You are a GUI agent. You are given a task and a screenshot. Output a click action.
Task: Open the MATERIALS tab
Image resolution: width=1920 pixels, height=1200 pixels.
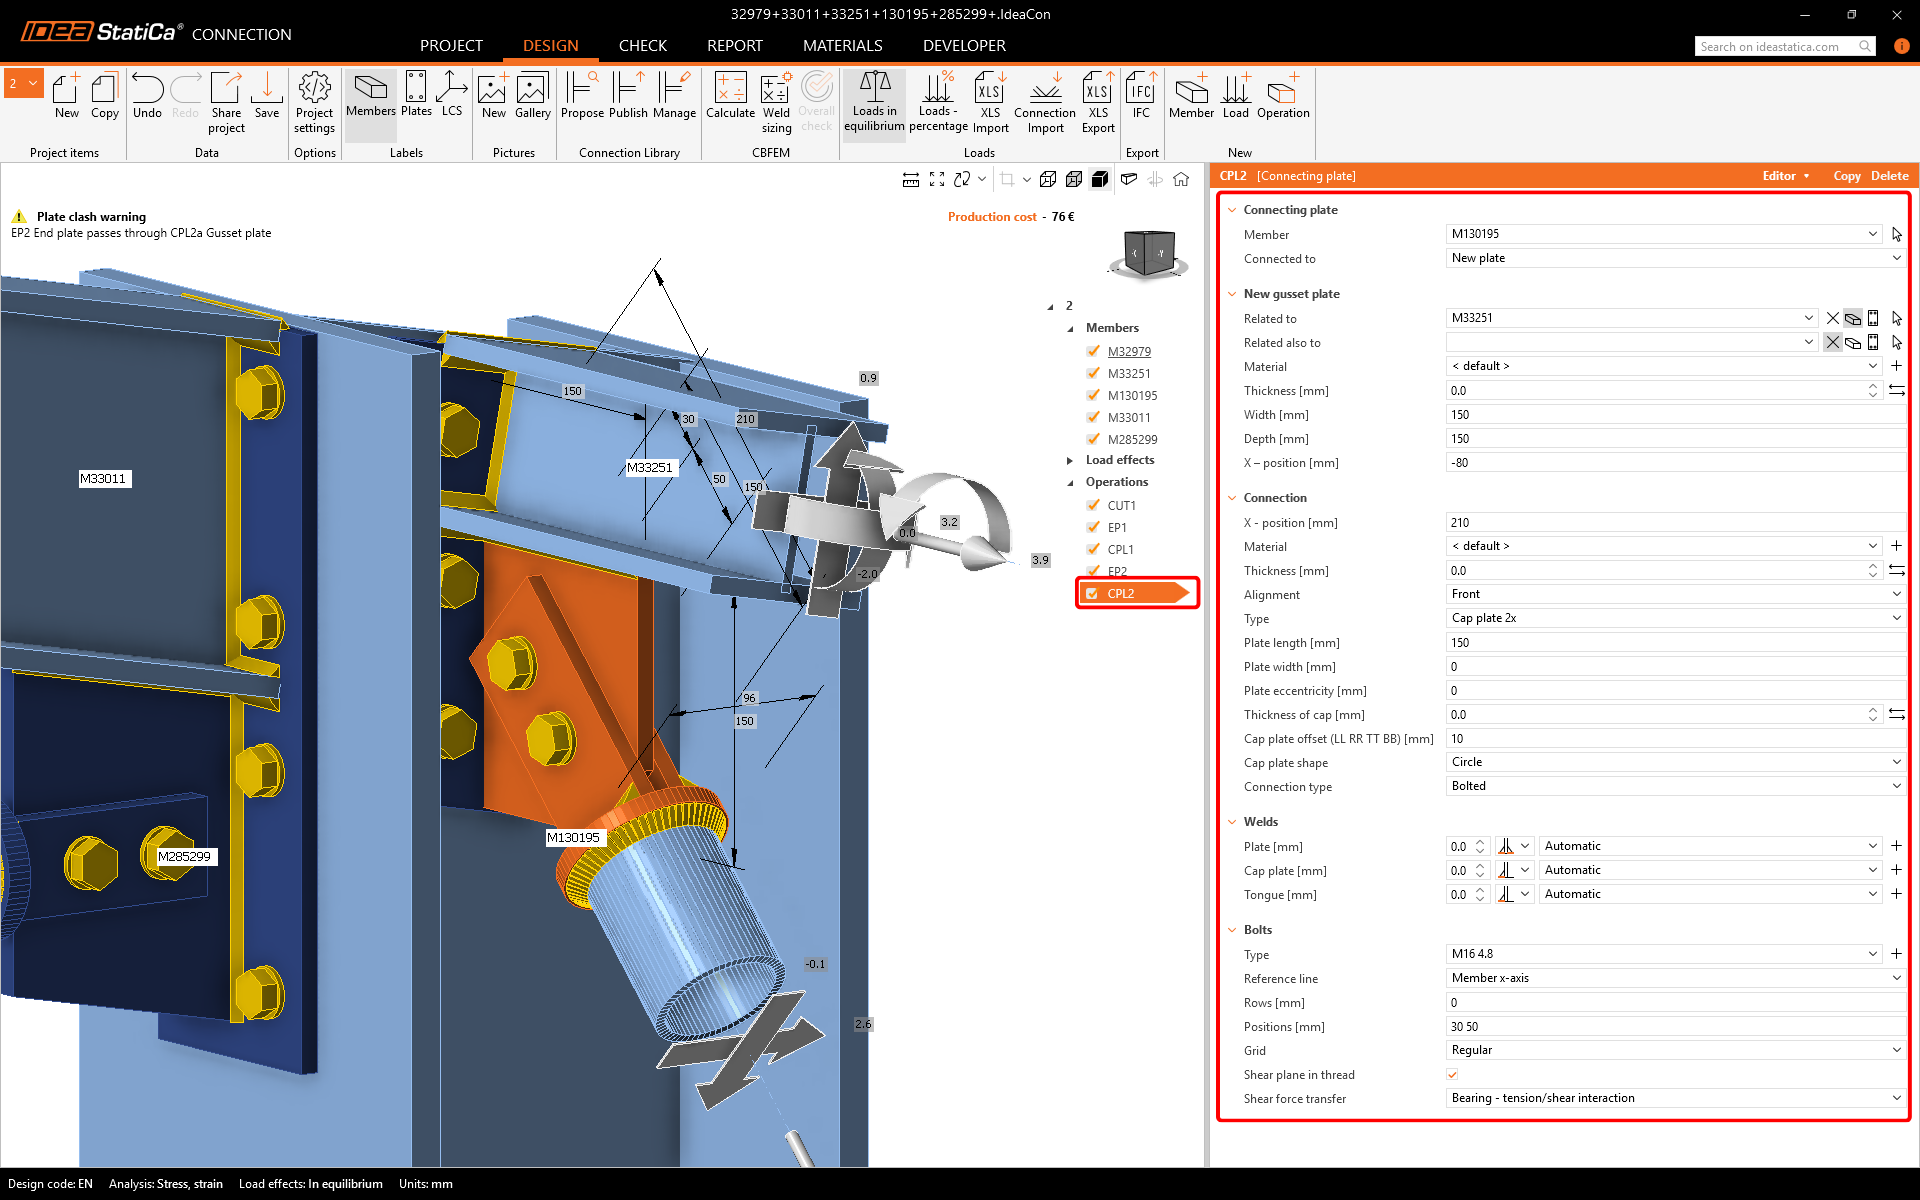(x=842, y=45)
